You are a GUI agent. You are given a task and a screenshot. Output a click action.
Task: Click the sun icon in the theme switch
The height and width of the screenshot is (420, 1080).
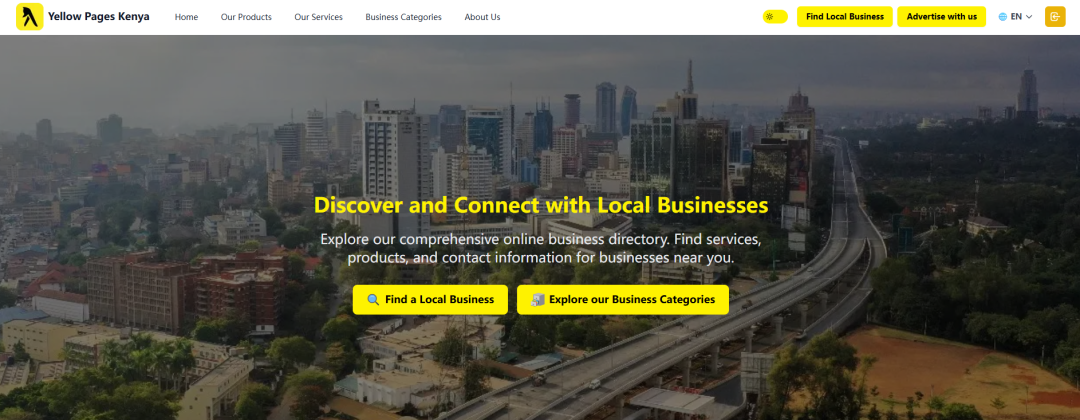[x=769, y=17]
